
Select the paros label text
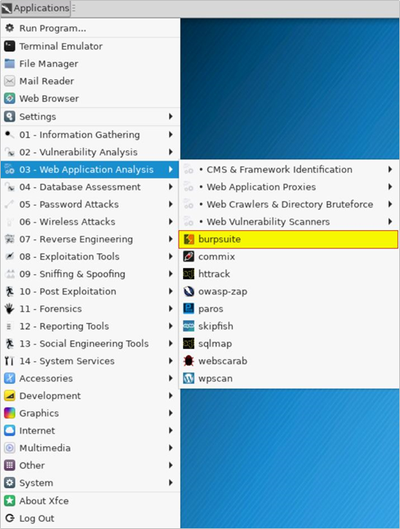click(x=210, y=309)
